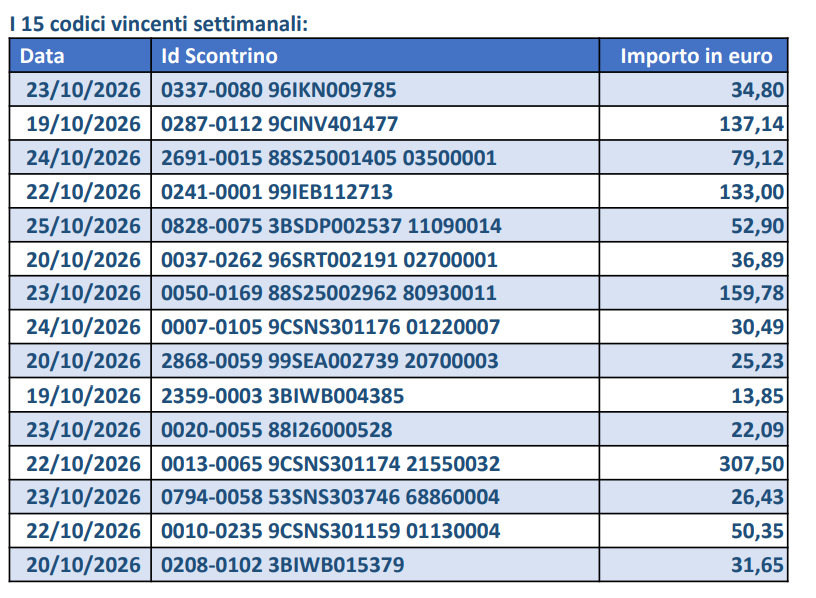Click amount 307,50 cell
816x598 pixels.
pos(694,464)
